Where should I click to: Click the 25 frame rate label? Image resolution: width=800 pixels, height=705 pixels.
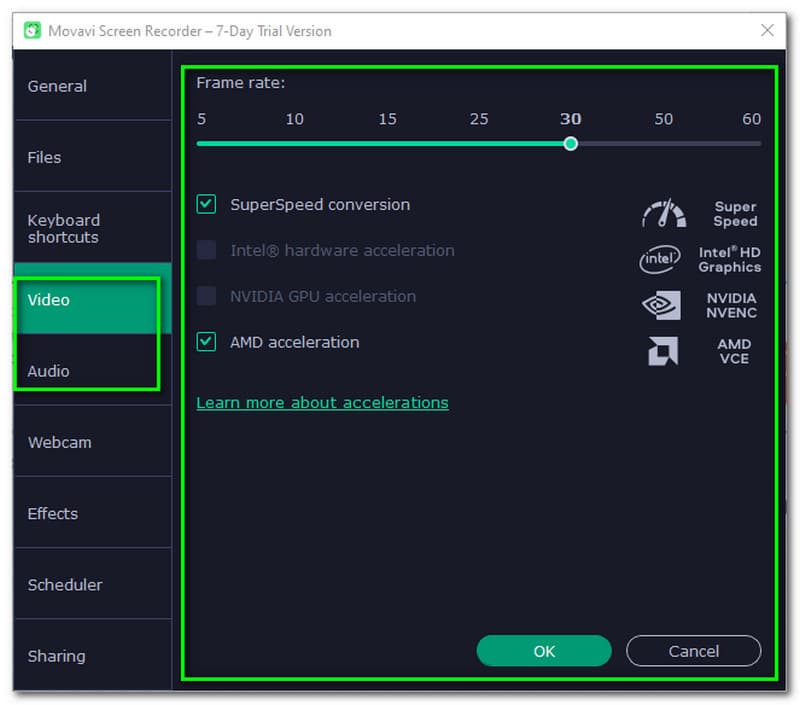pos(479,119)
